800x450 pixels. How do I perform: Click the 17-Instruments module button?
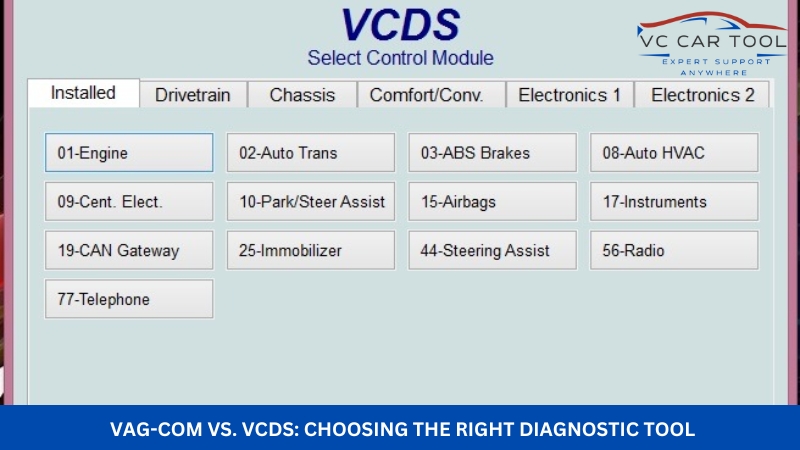pyautogui.click(x=674, y=201)
